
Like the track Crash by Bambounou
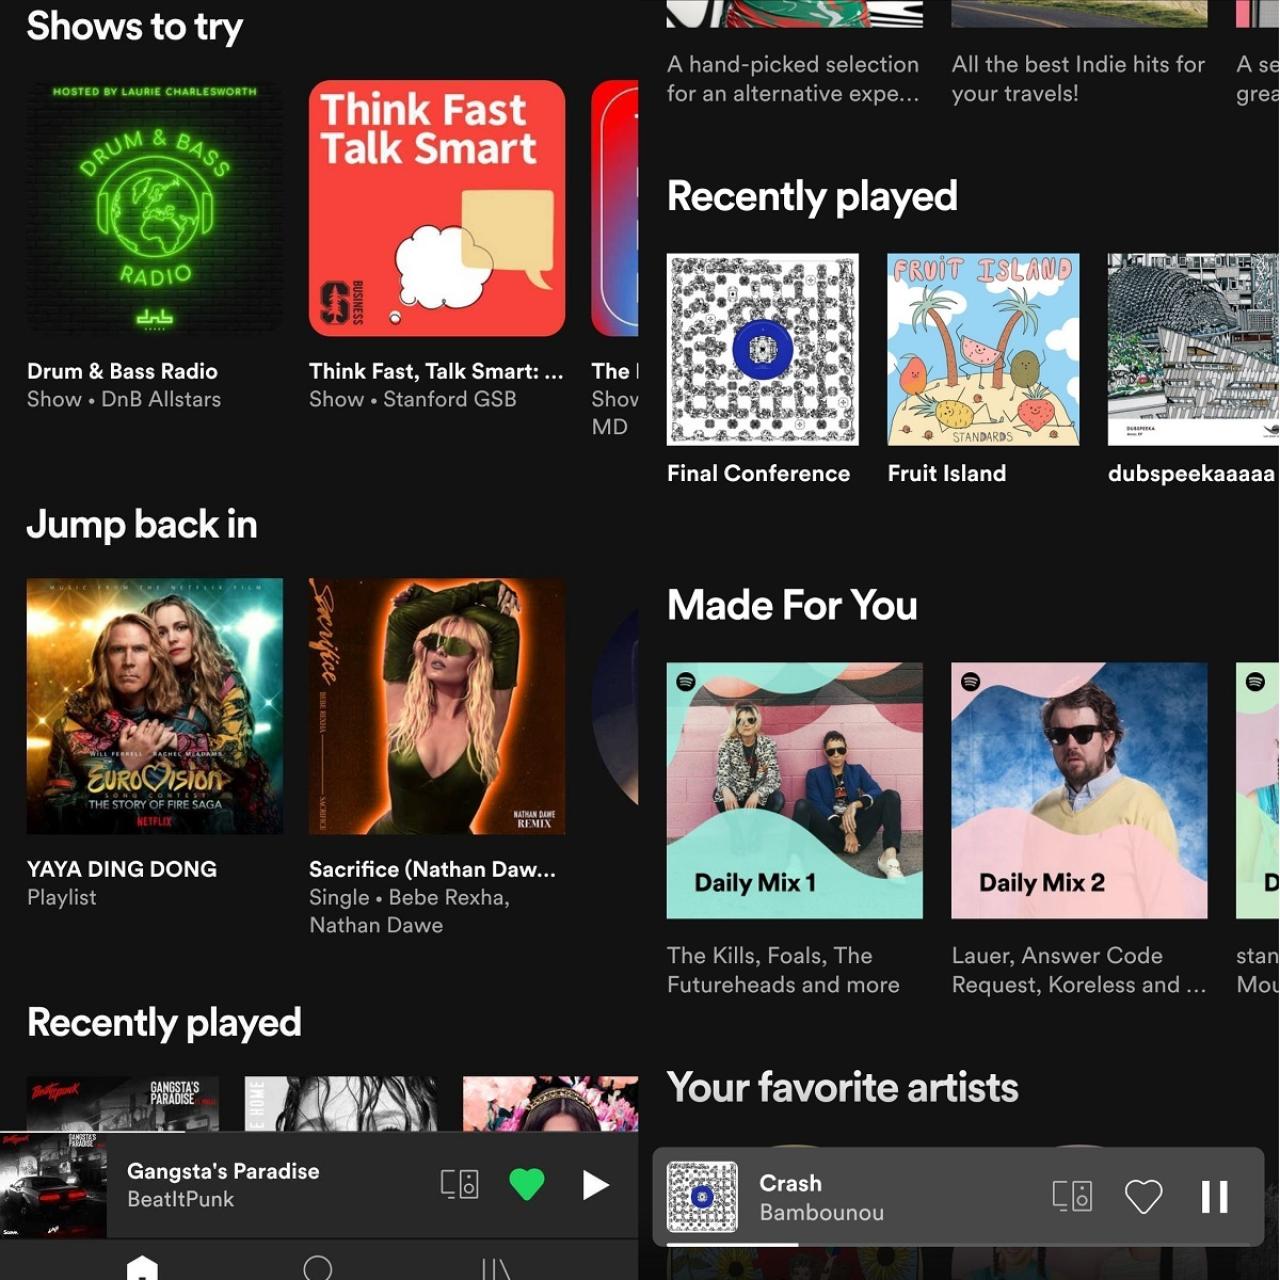tap(1144, 1196)
